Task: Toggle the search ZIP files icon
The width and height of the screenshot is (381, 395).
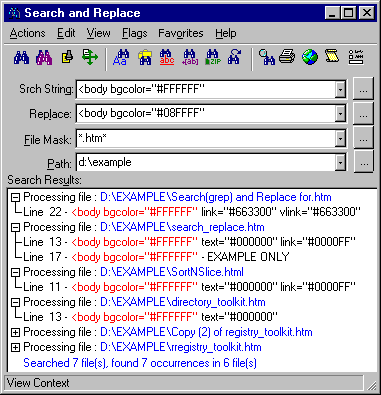Action: [x=213, y=57]
